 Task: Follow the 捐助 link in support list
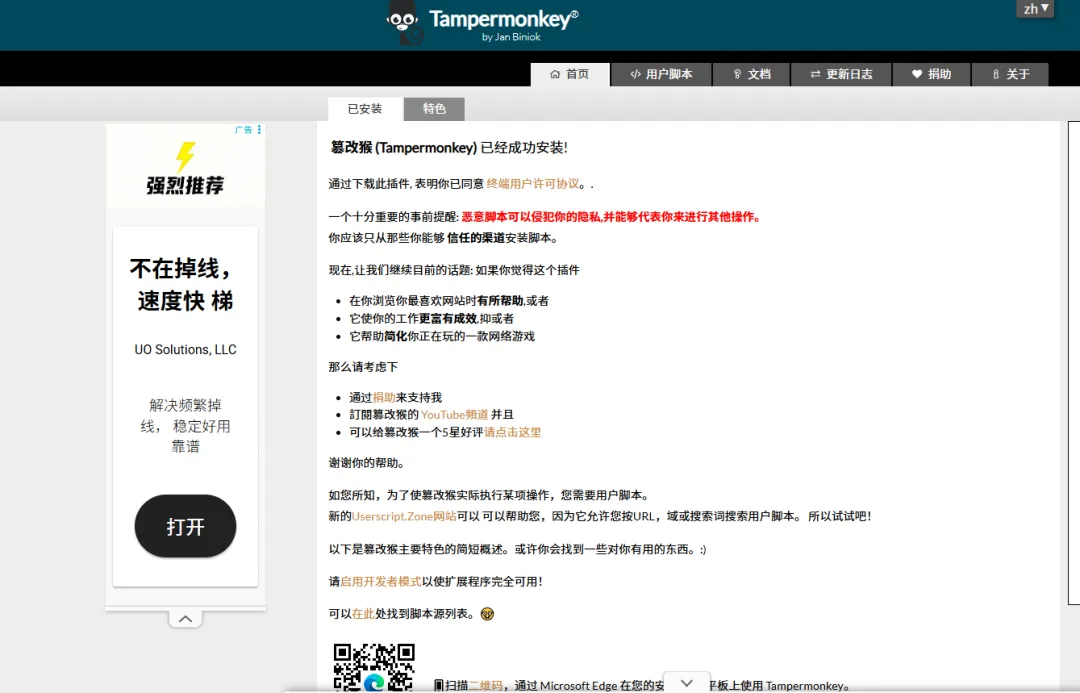[384, 397]
